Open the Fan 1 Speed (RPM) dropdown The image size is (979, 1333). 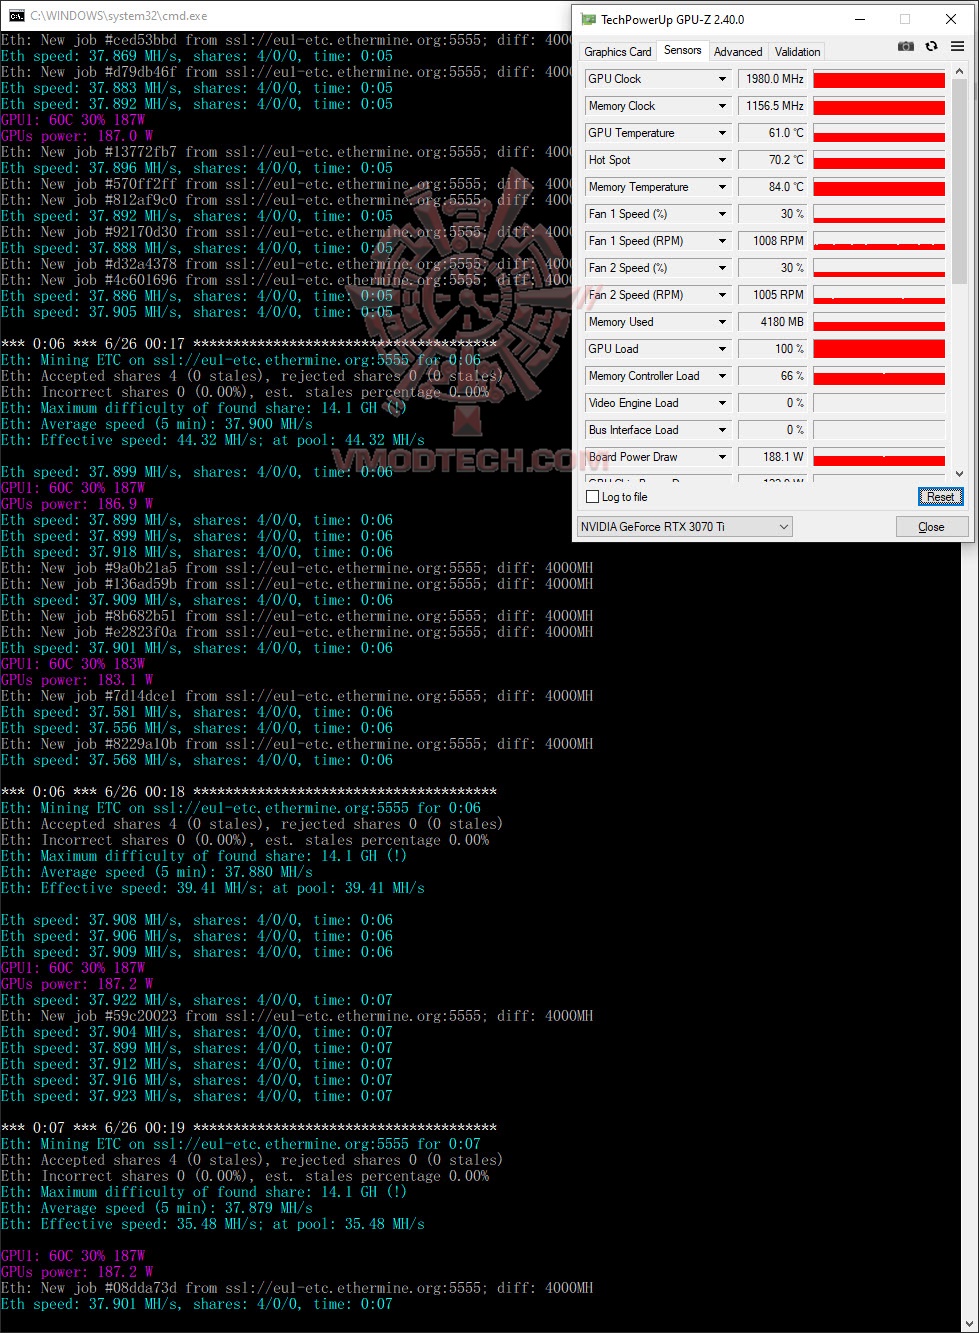pyautogui.click(x=722, y=241)
